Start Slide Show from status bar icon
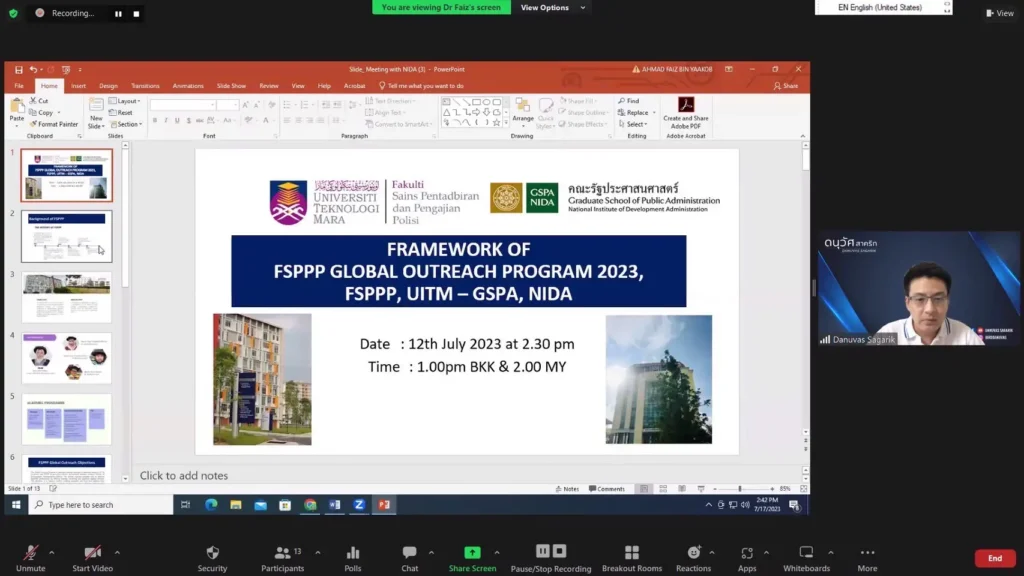 (702, 488)
